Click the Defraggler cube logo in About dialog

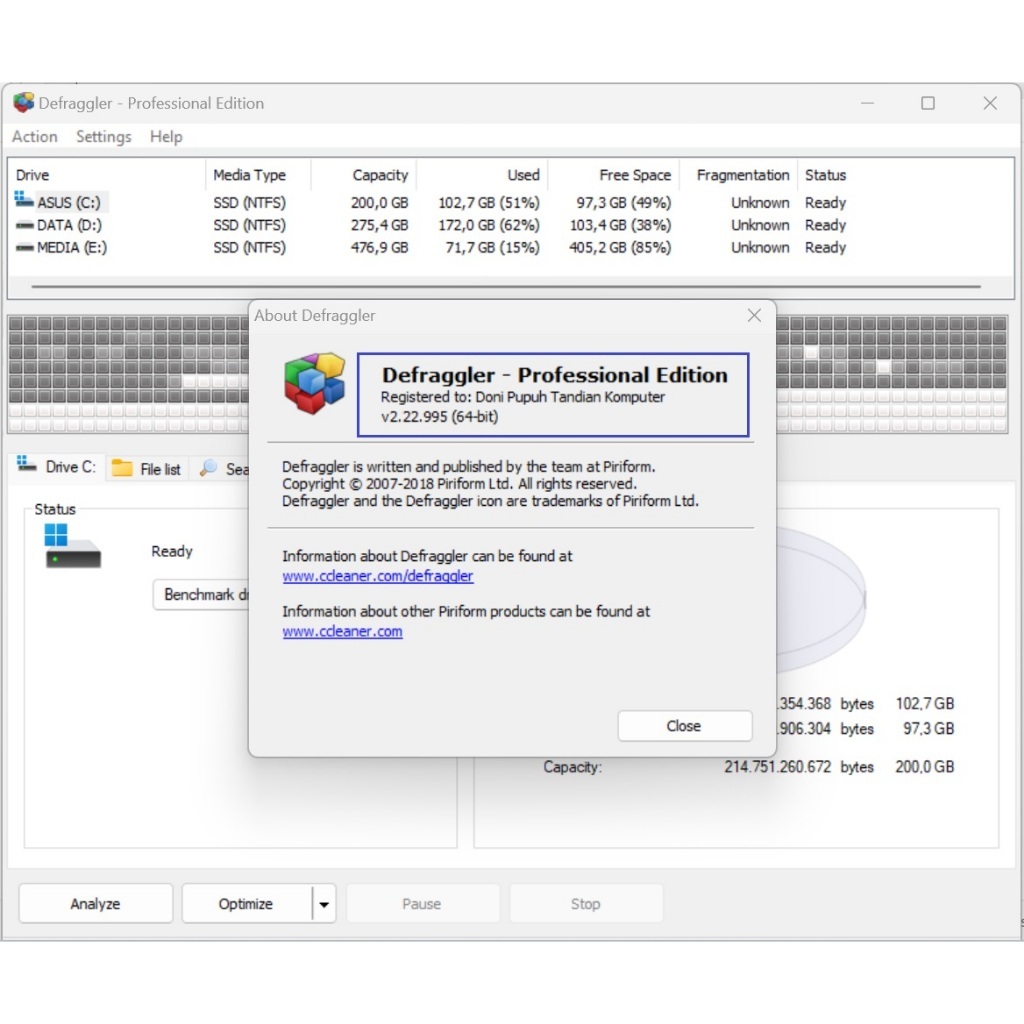[x=314, y=383]
